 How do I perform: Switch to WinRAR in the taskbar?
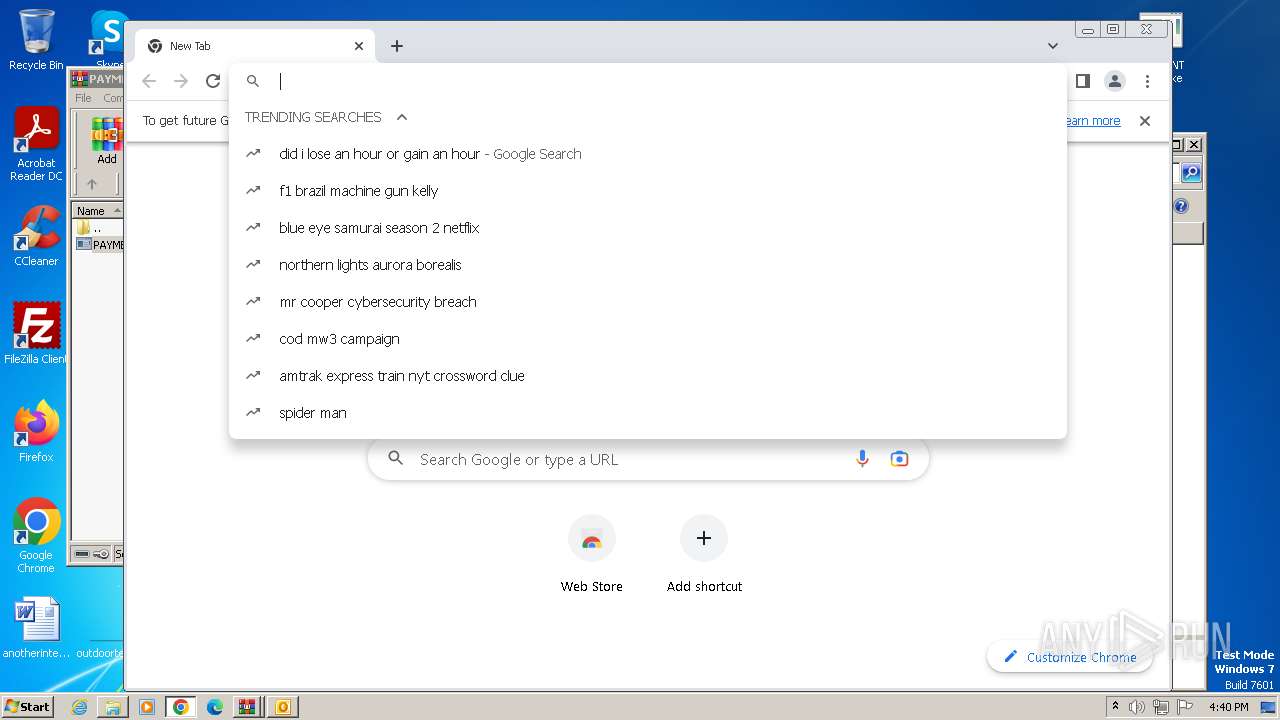pos(247,707)
